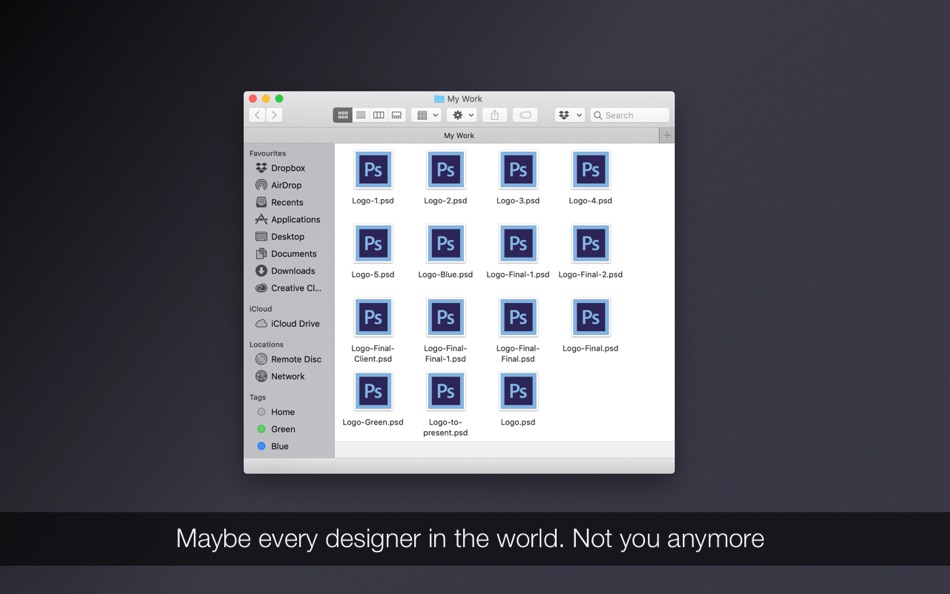Switch to icon view in toolbar
This screenshot has width=950, height=594.
342,115
